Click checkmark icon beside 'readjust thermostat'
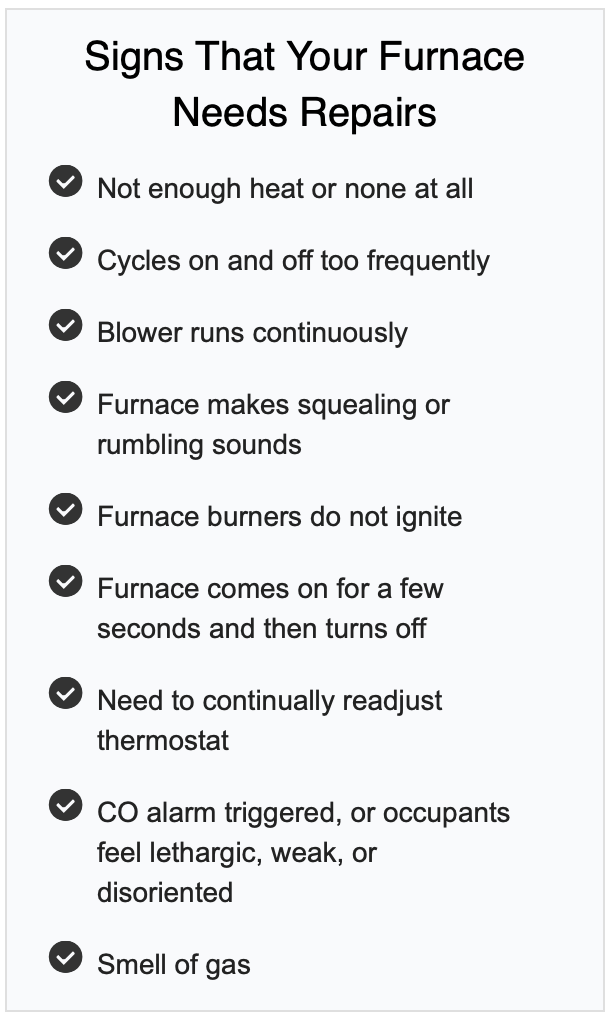 (x=65, y=693)
